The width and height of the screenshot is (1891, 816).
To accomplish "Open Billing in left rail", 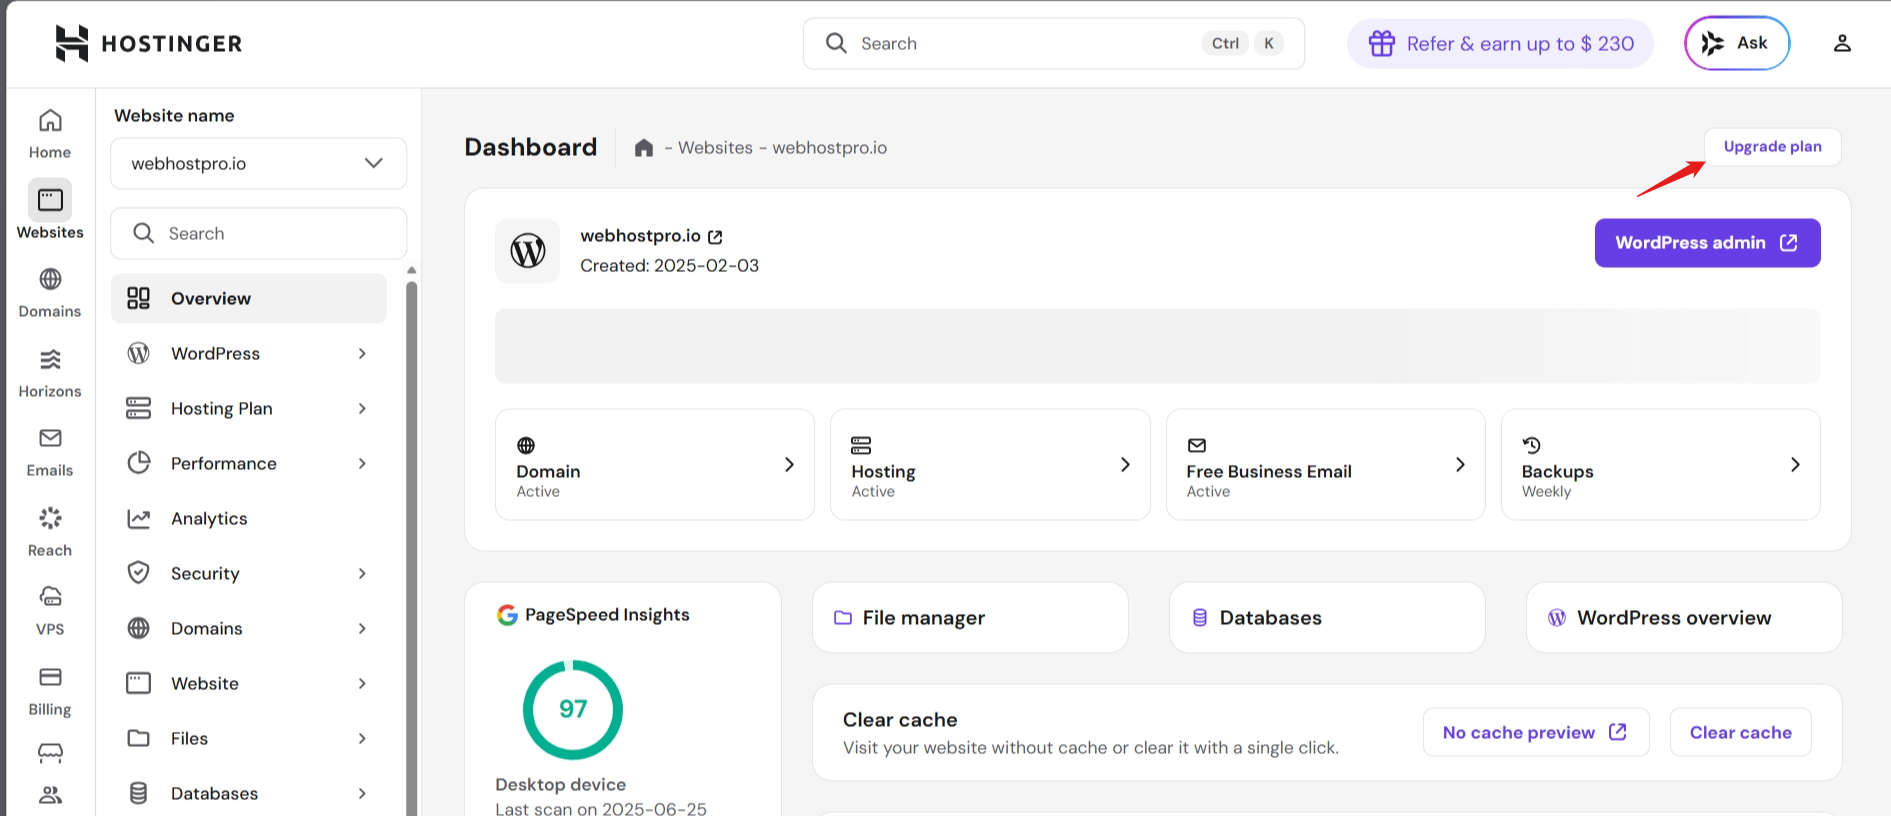I will (x=50, y=691).
